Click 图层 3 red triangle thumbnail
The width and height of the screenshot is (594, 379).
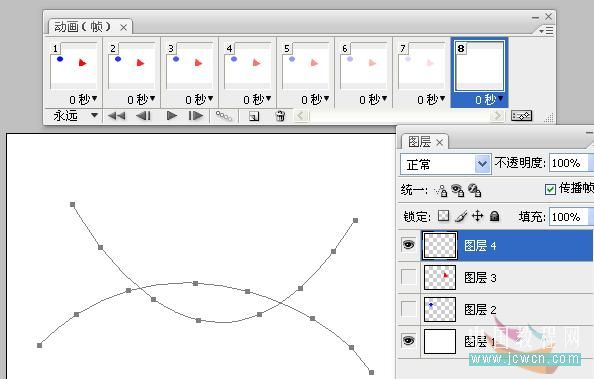click(440, 277)
